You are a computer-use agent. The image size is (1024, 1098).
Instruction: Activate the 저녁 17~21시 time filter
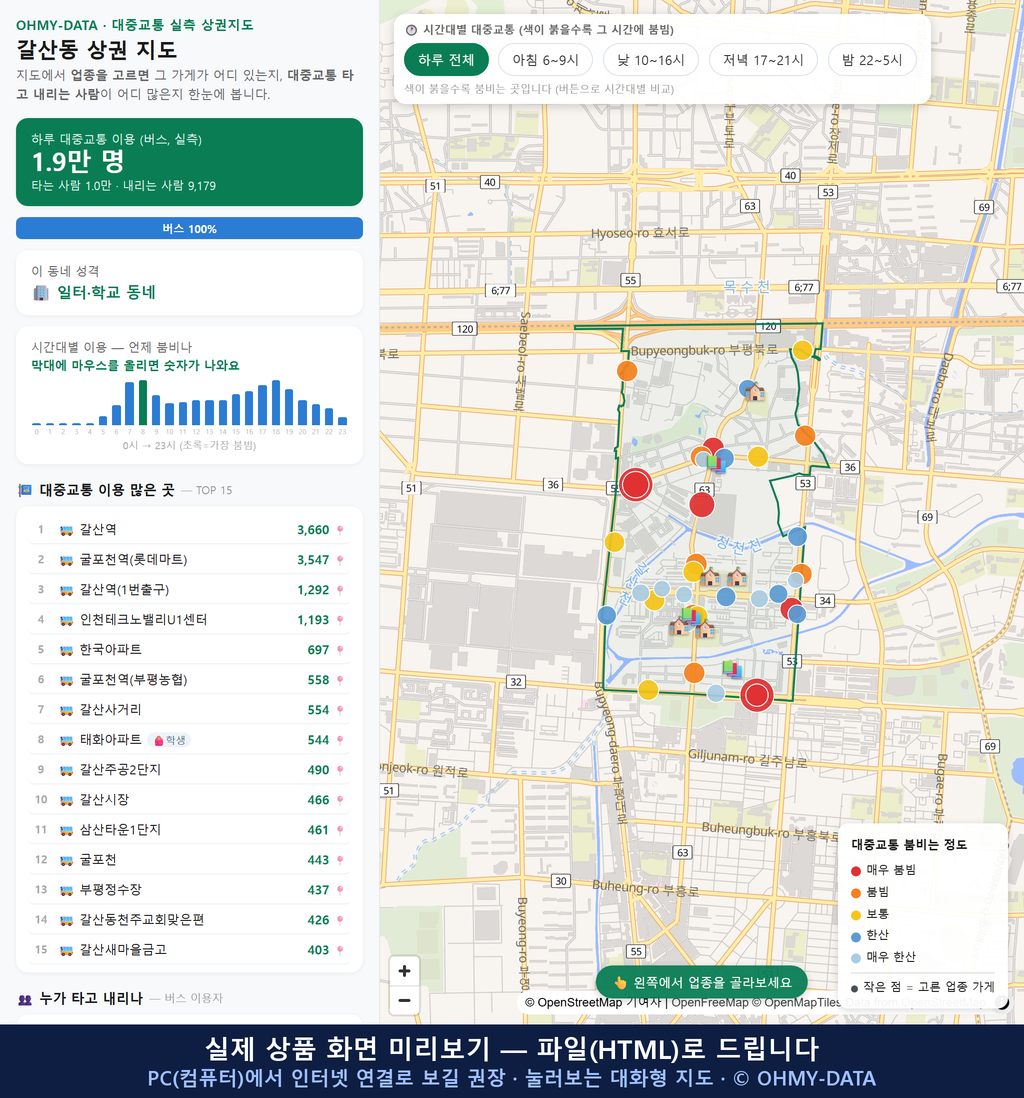tap(763, 60)
